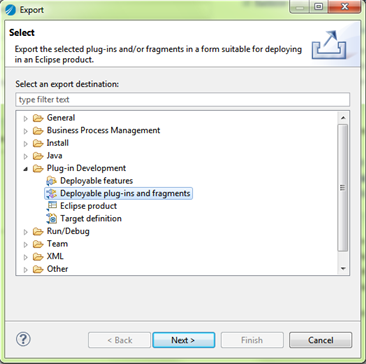Expand the Team tree node arrow
The width and height of the screenshot is (366, 364).
[25, 244]
